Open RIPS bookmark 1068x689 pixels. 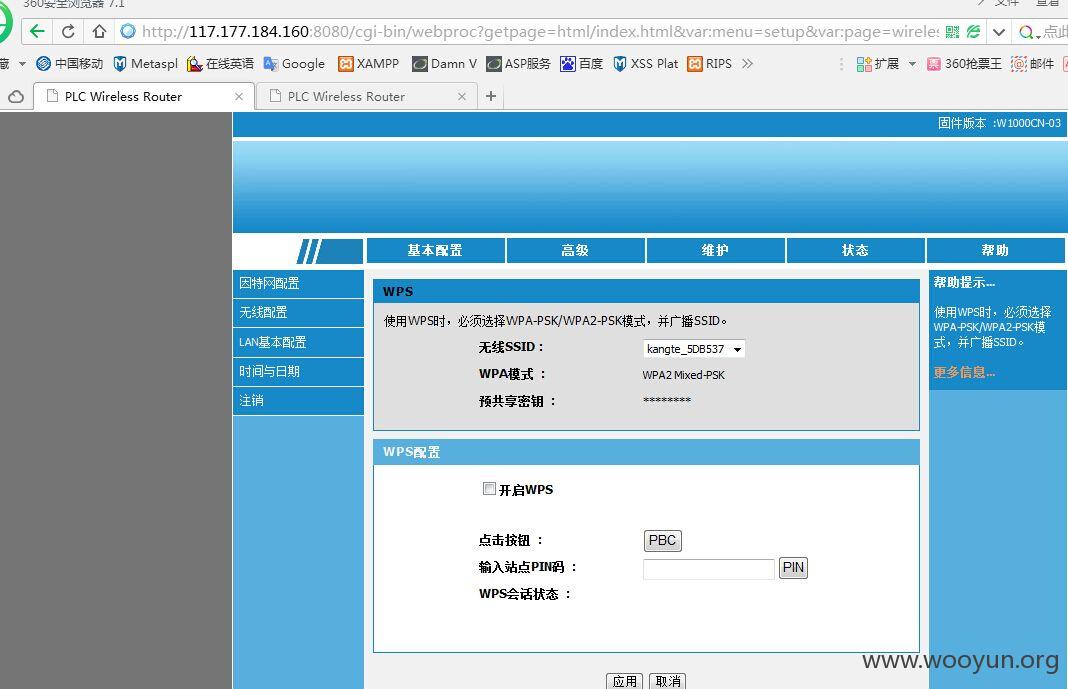[710, 63]
